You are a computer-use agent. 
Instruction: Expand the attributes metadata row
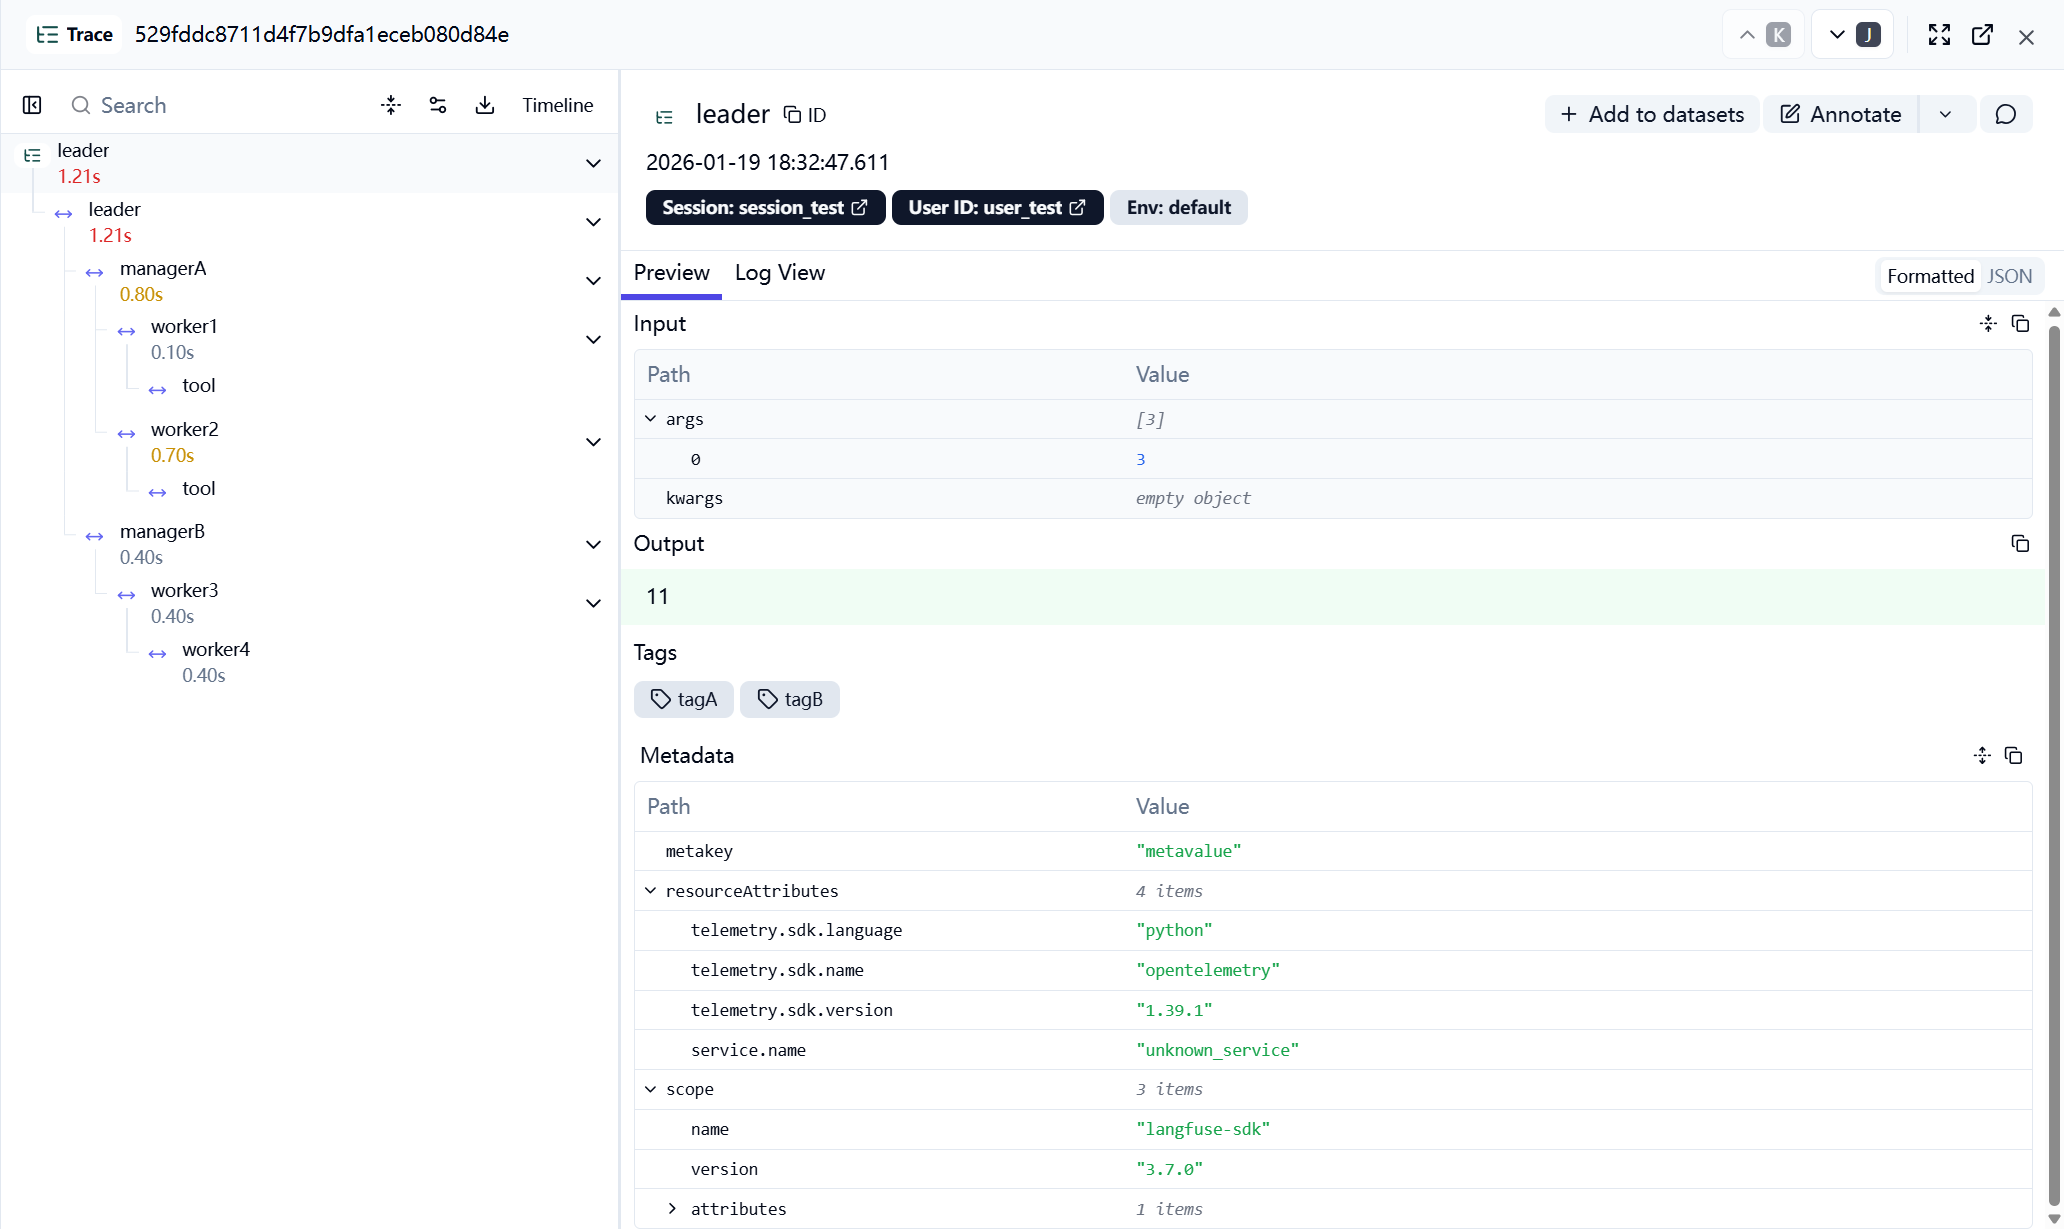pos(672,1208)
